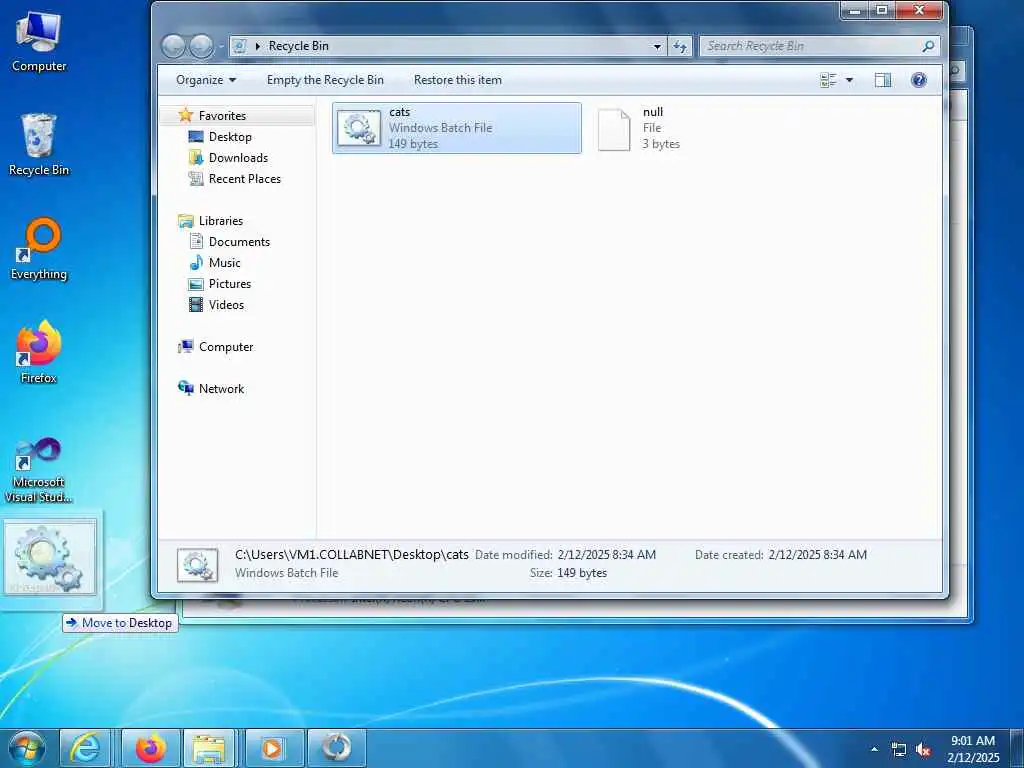Close the Recycle Bin window
1024x768 pixels.
pos(920,10)
